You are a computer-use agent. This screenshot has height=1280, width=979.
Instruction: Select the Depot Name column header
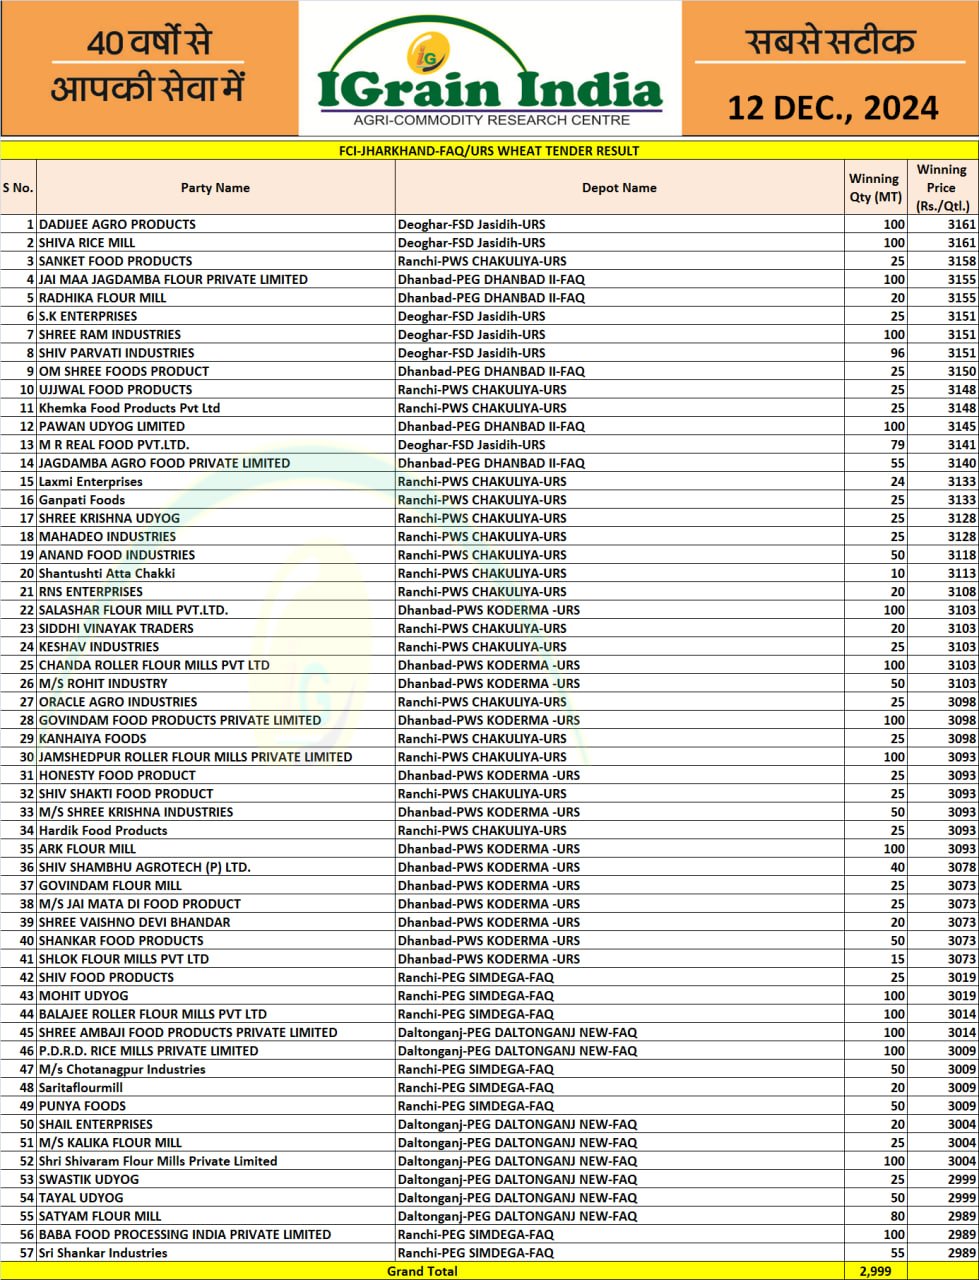coord(619,188)
